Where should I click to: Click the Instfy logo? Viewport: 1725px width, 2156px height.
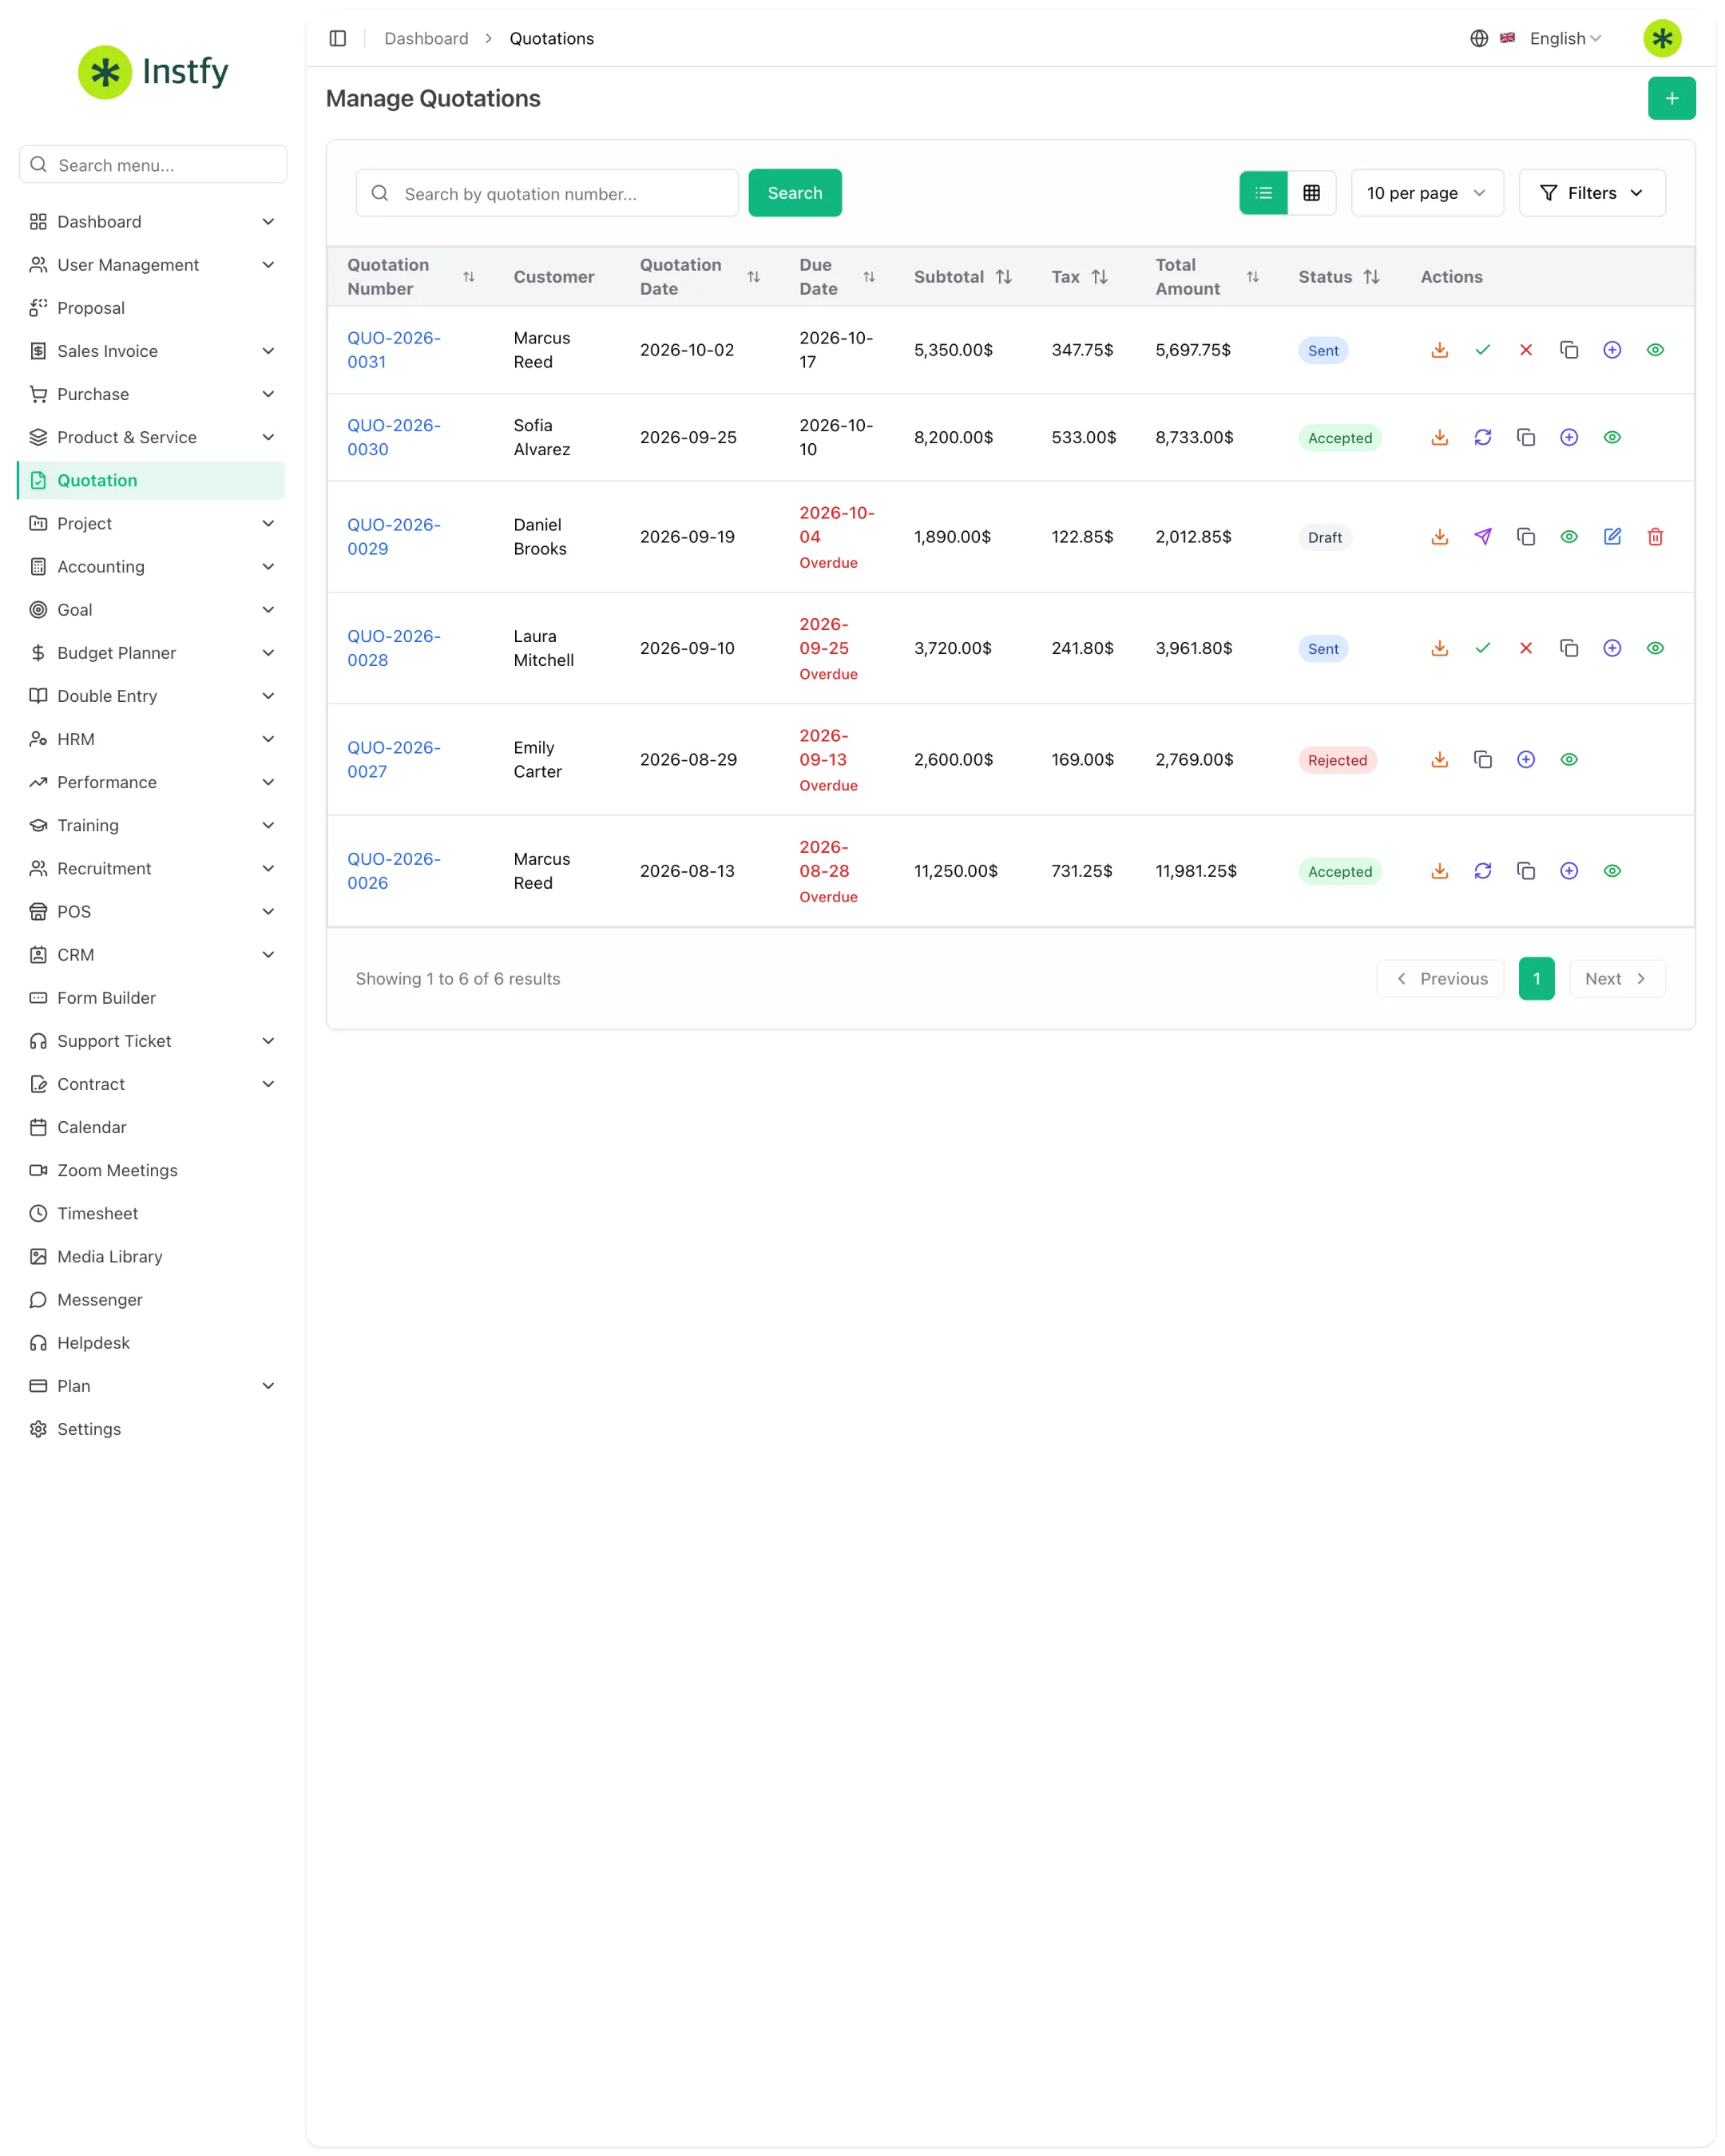(153, 72)
